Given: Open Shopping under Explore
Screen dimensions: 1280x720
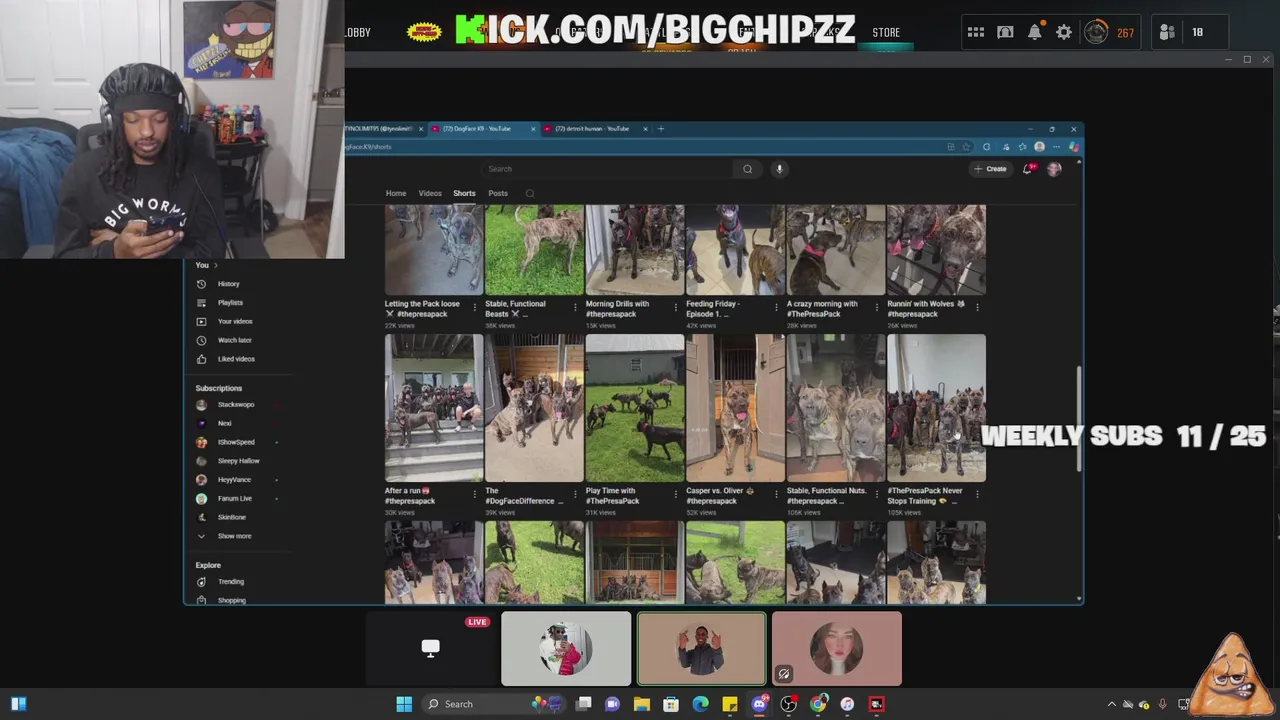Looking at the screenshot, I should coord(231,600).
